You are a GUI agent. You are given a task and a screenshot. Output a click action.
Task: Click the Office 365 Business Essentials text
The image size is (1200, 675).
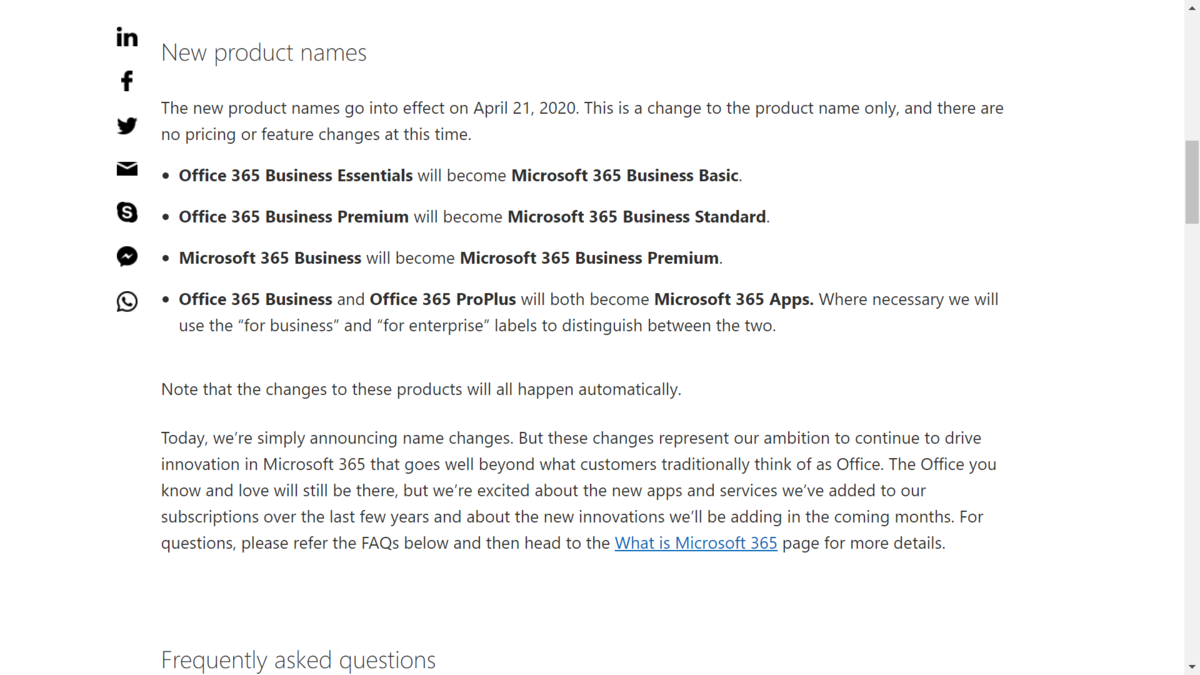pos(296,176)
